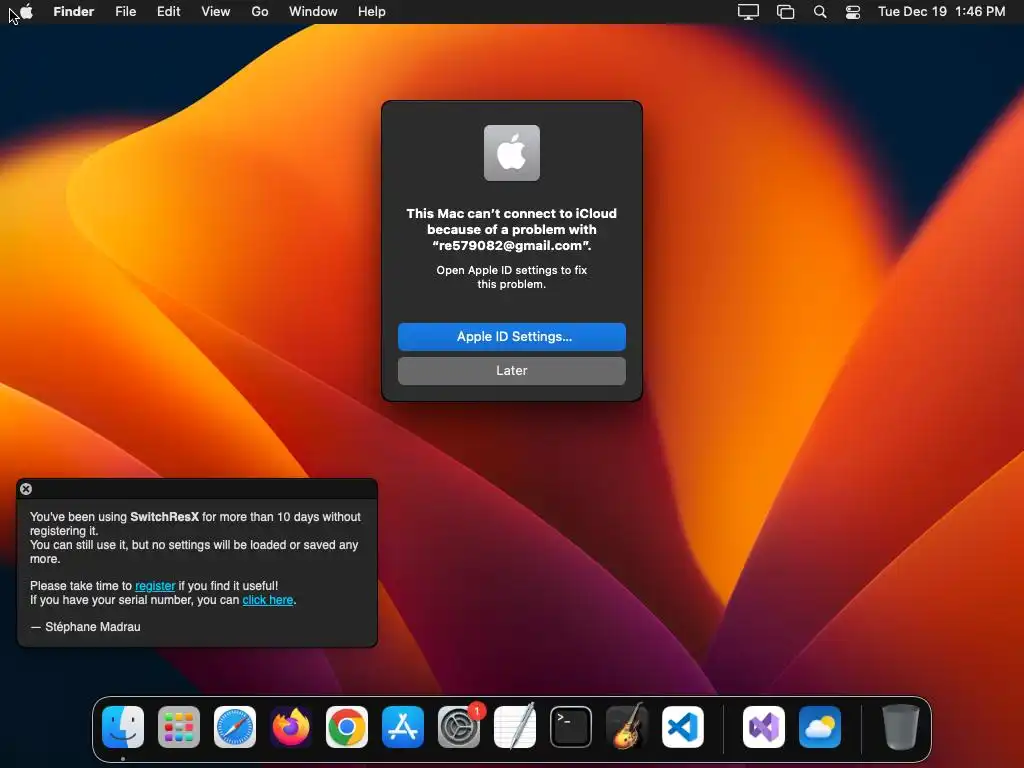Open the cloud weather app in Dock
1024x768 pixels.
pyautogui.click(x=820, y=727)
